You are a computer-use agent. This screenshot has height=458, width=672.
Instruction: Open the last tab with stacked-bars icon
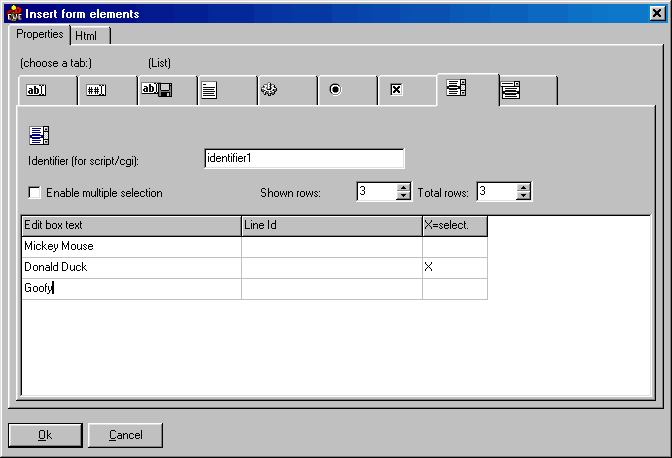pyautogui.click(x=511, y=90)
